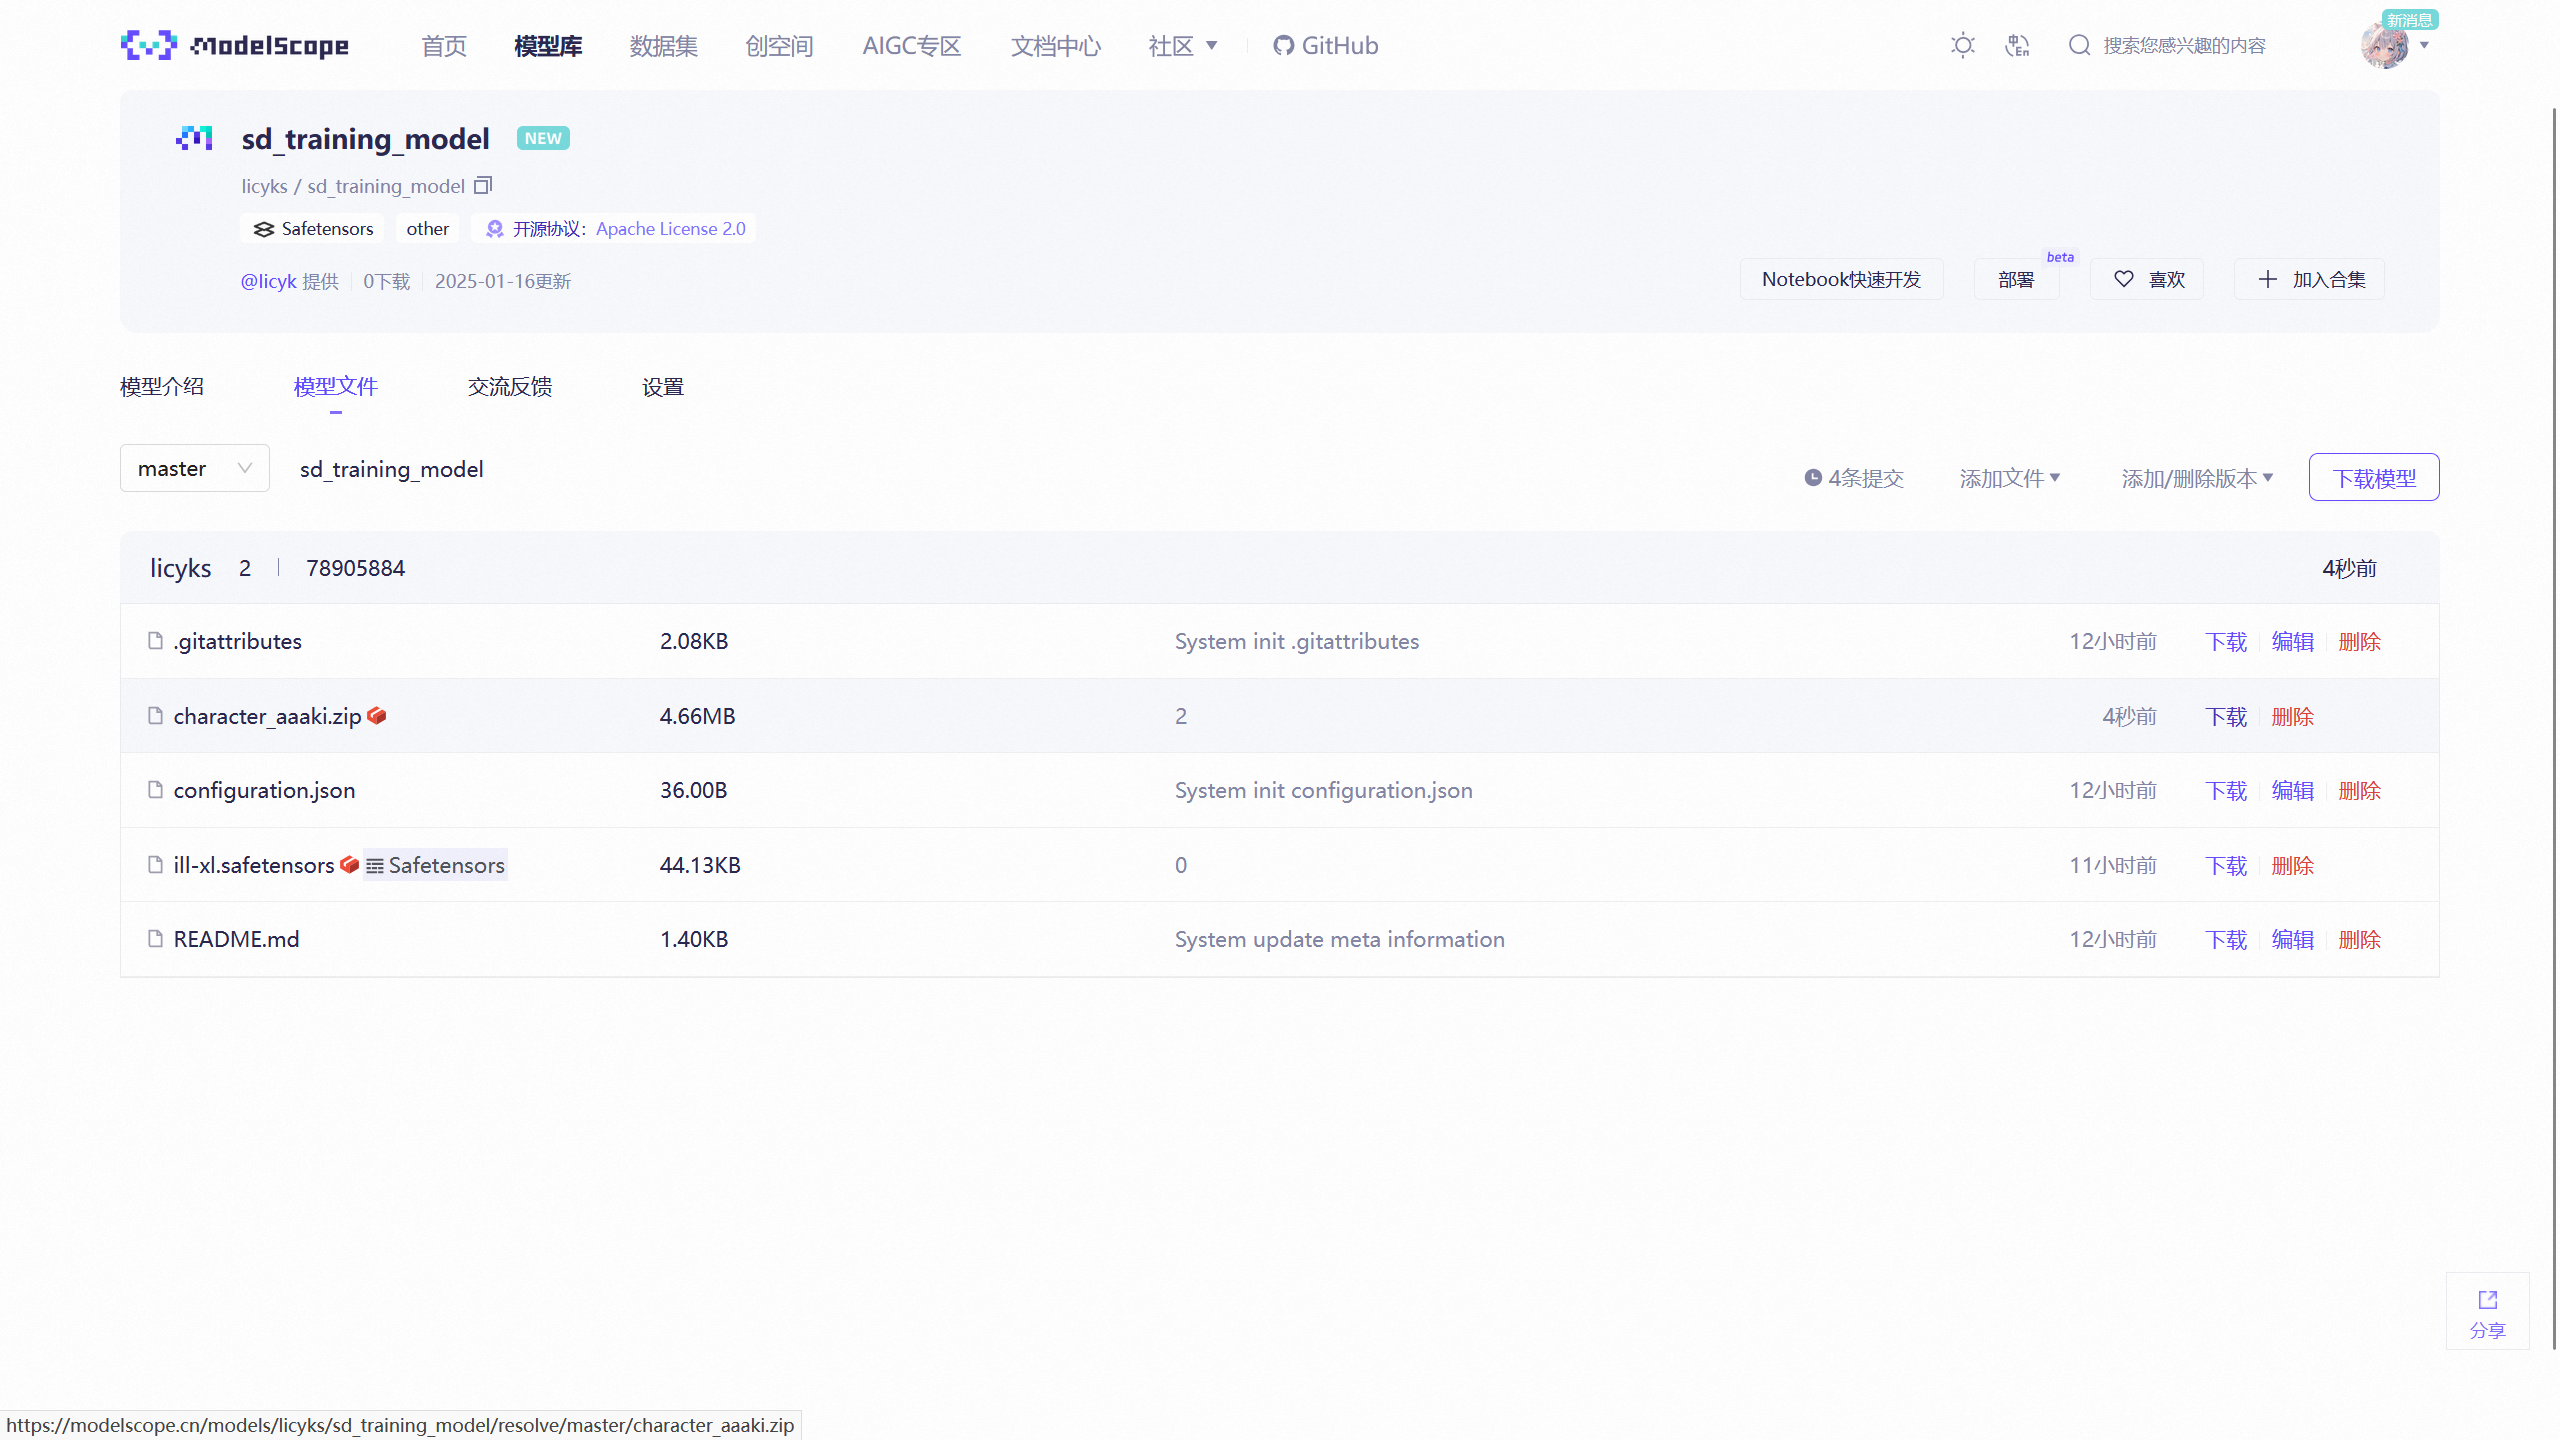Open the user avatar menu
Image resolution: width=2560 pixels, height=1440 pixels.
tap(2387, 45)
